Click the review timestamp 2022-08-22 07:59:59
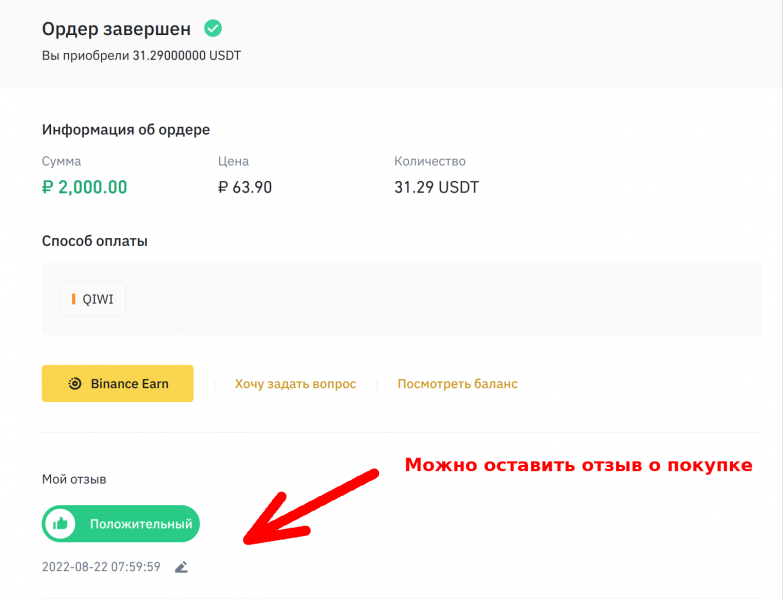 [101, 567]
